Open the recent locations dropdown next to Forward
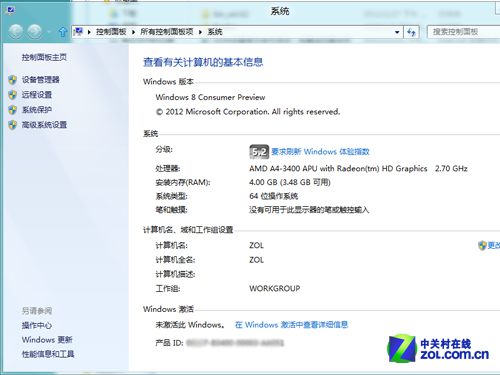This screenshot has height=375, width=500. click(x=49, y=32)
